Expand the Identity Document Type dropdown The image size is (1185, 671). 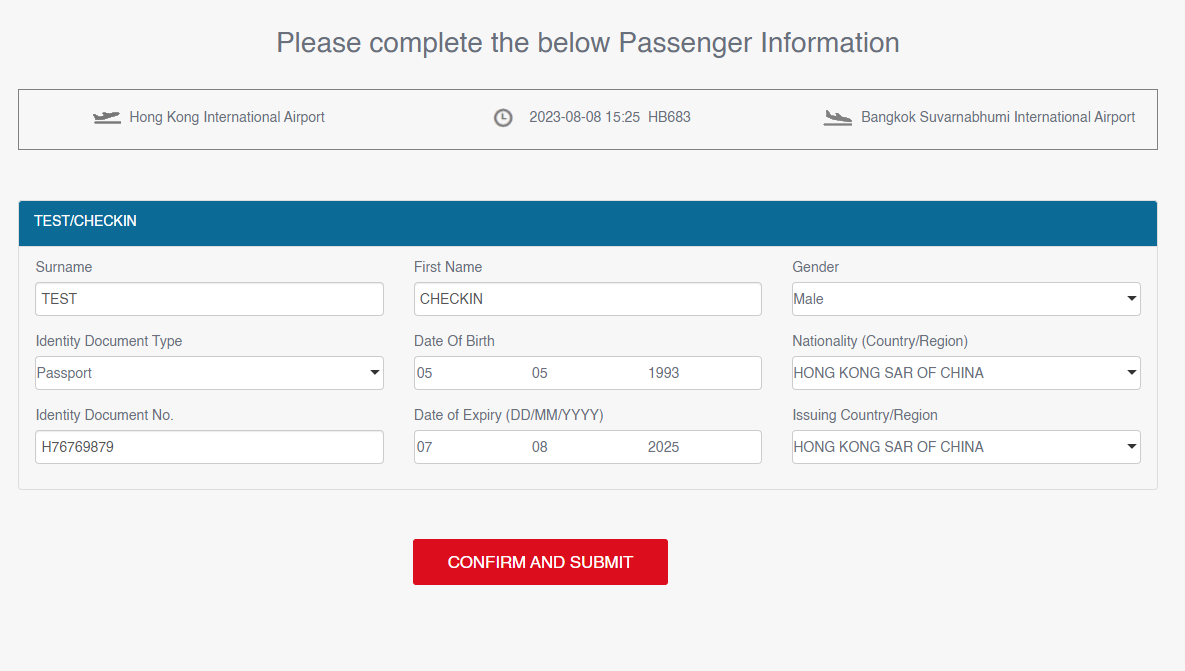click(209, 373)
